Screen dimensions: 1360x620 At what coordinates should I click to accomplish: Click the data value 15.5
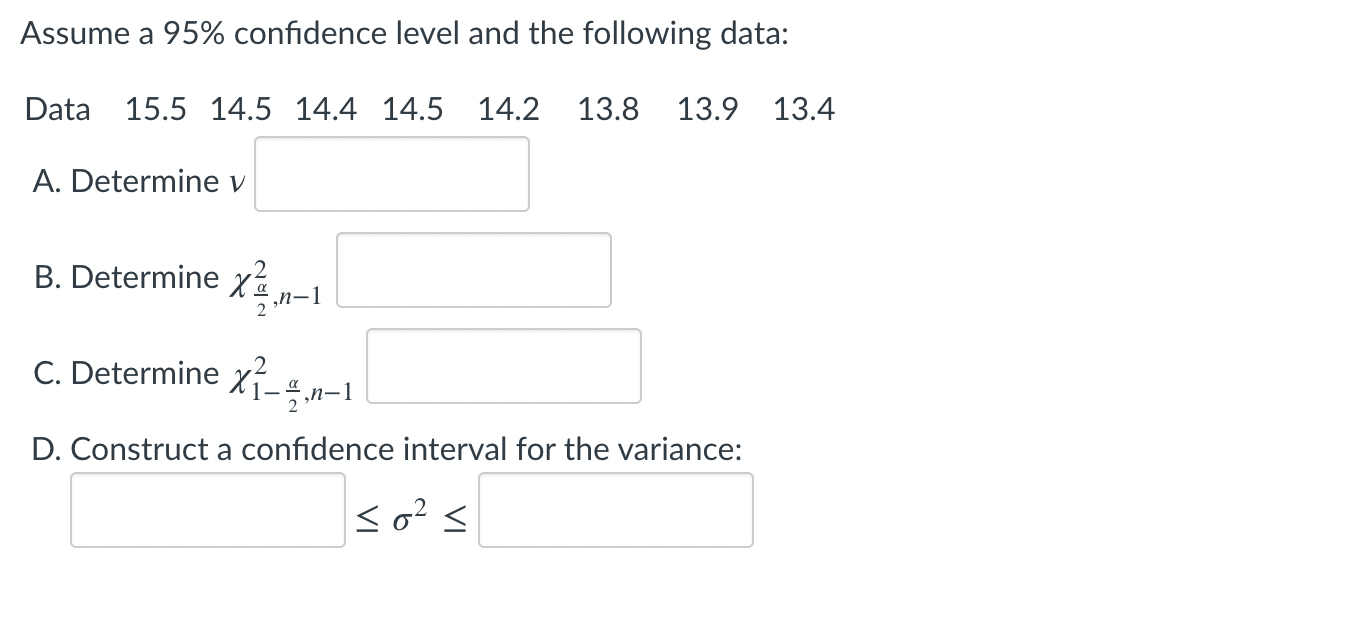coord(156,109)
